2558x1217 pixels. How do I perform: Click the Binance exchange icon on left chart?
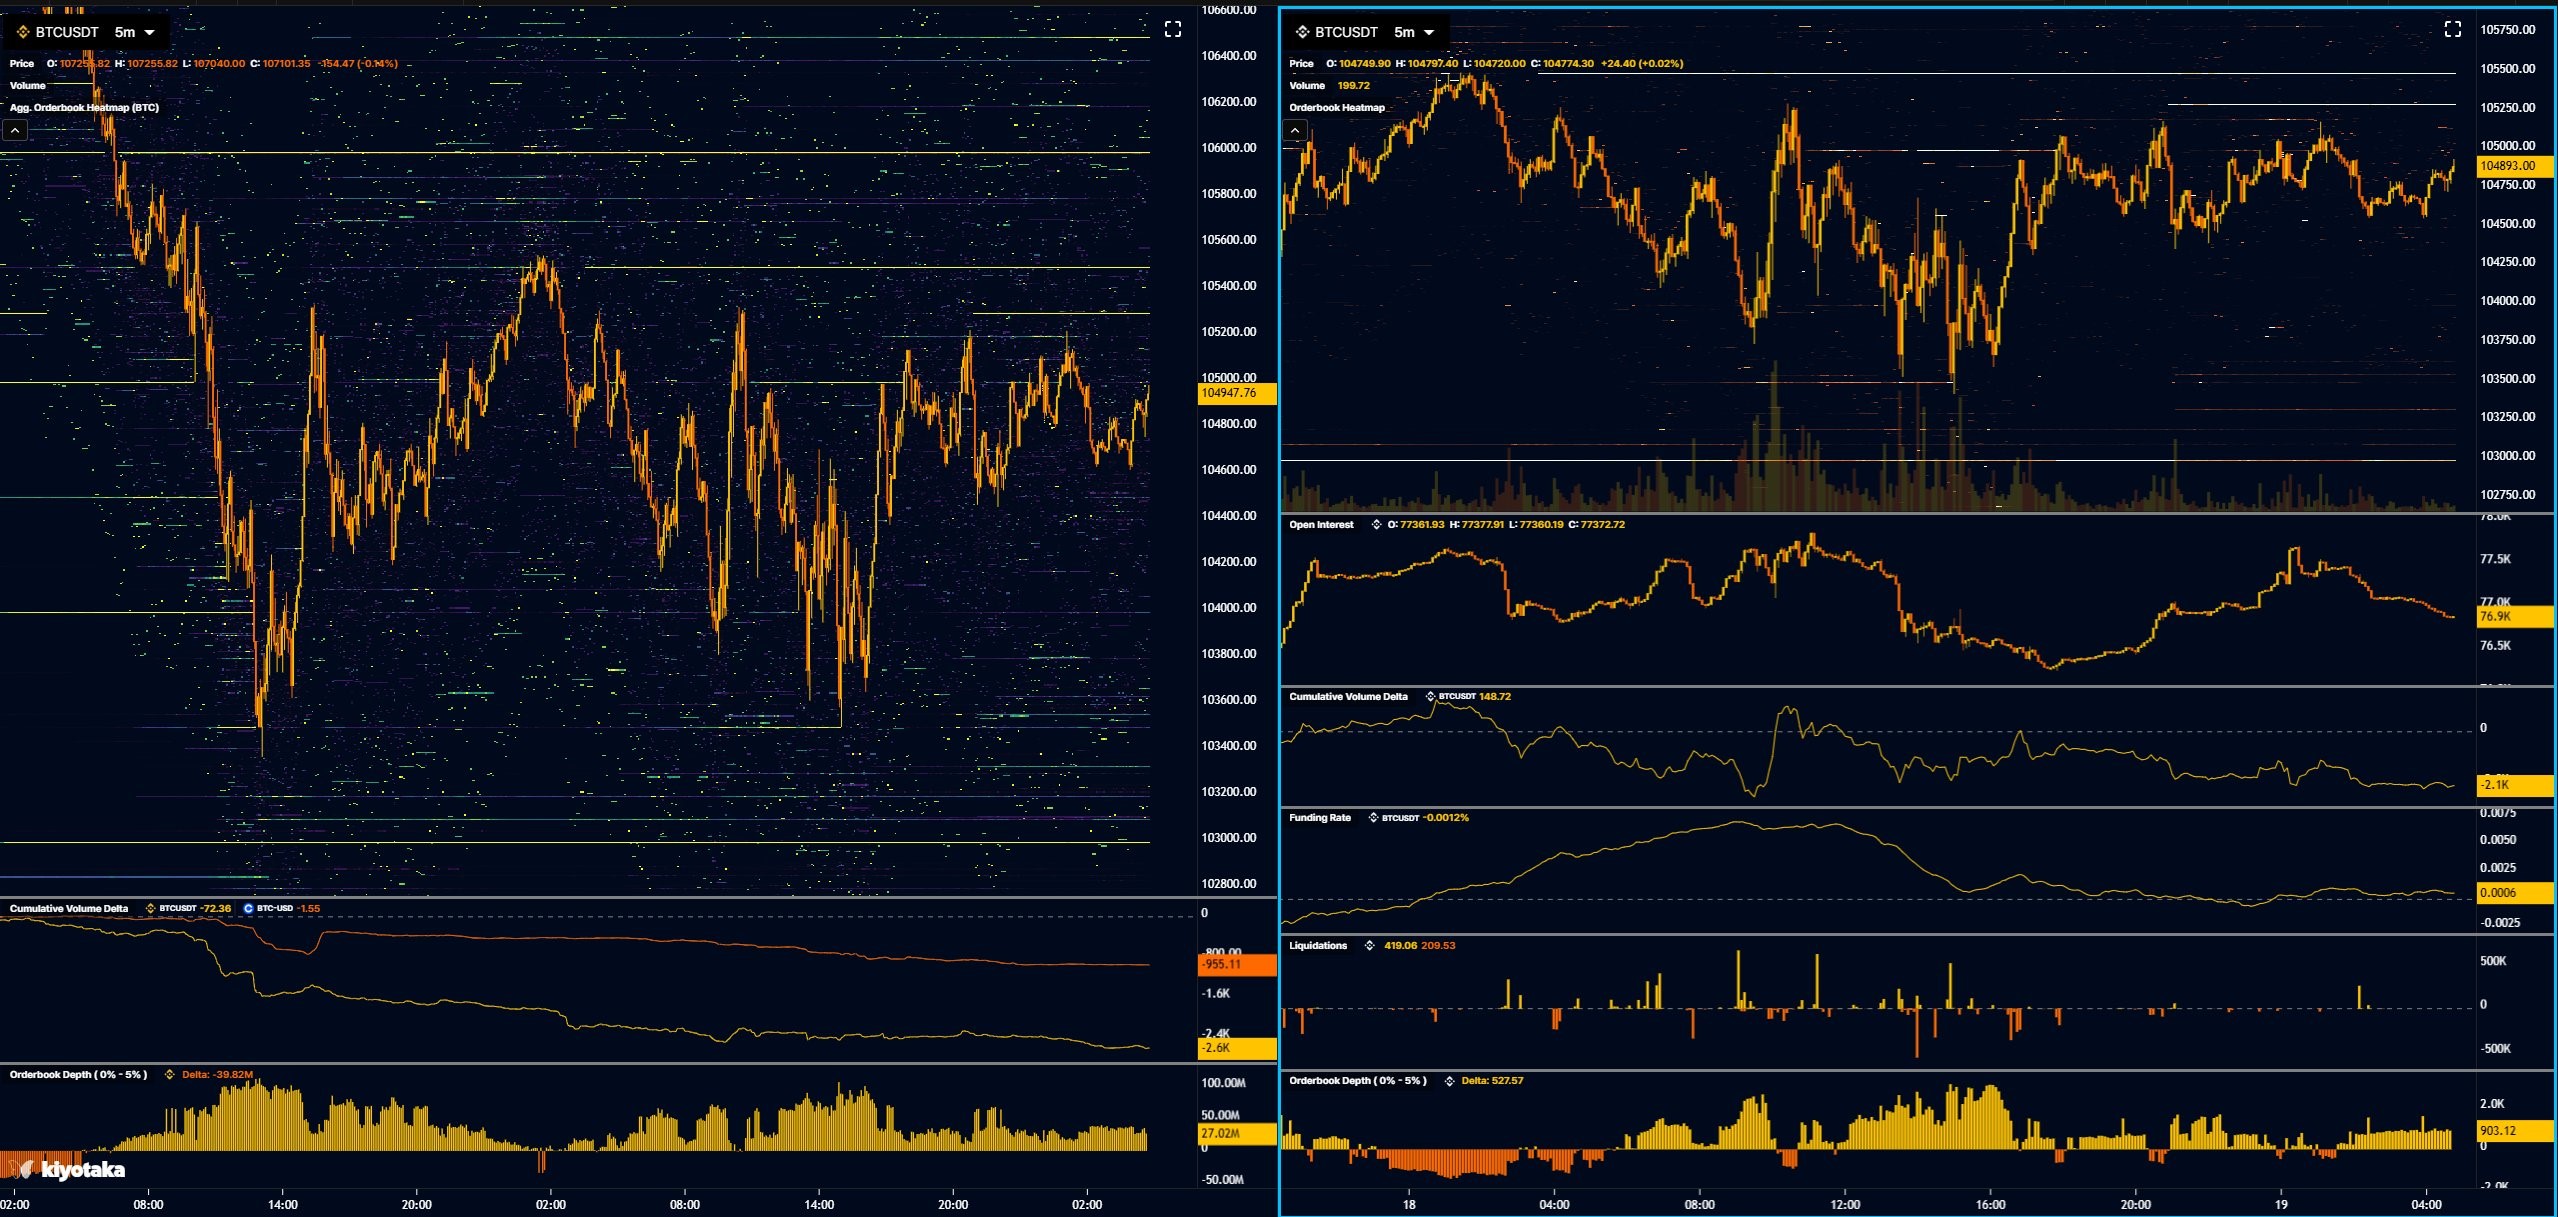click(23, 32)
